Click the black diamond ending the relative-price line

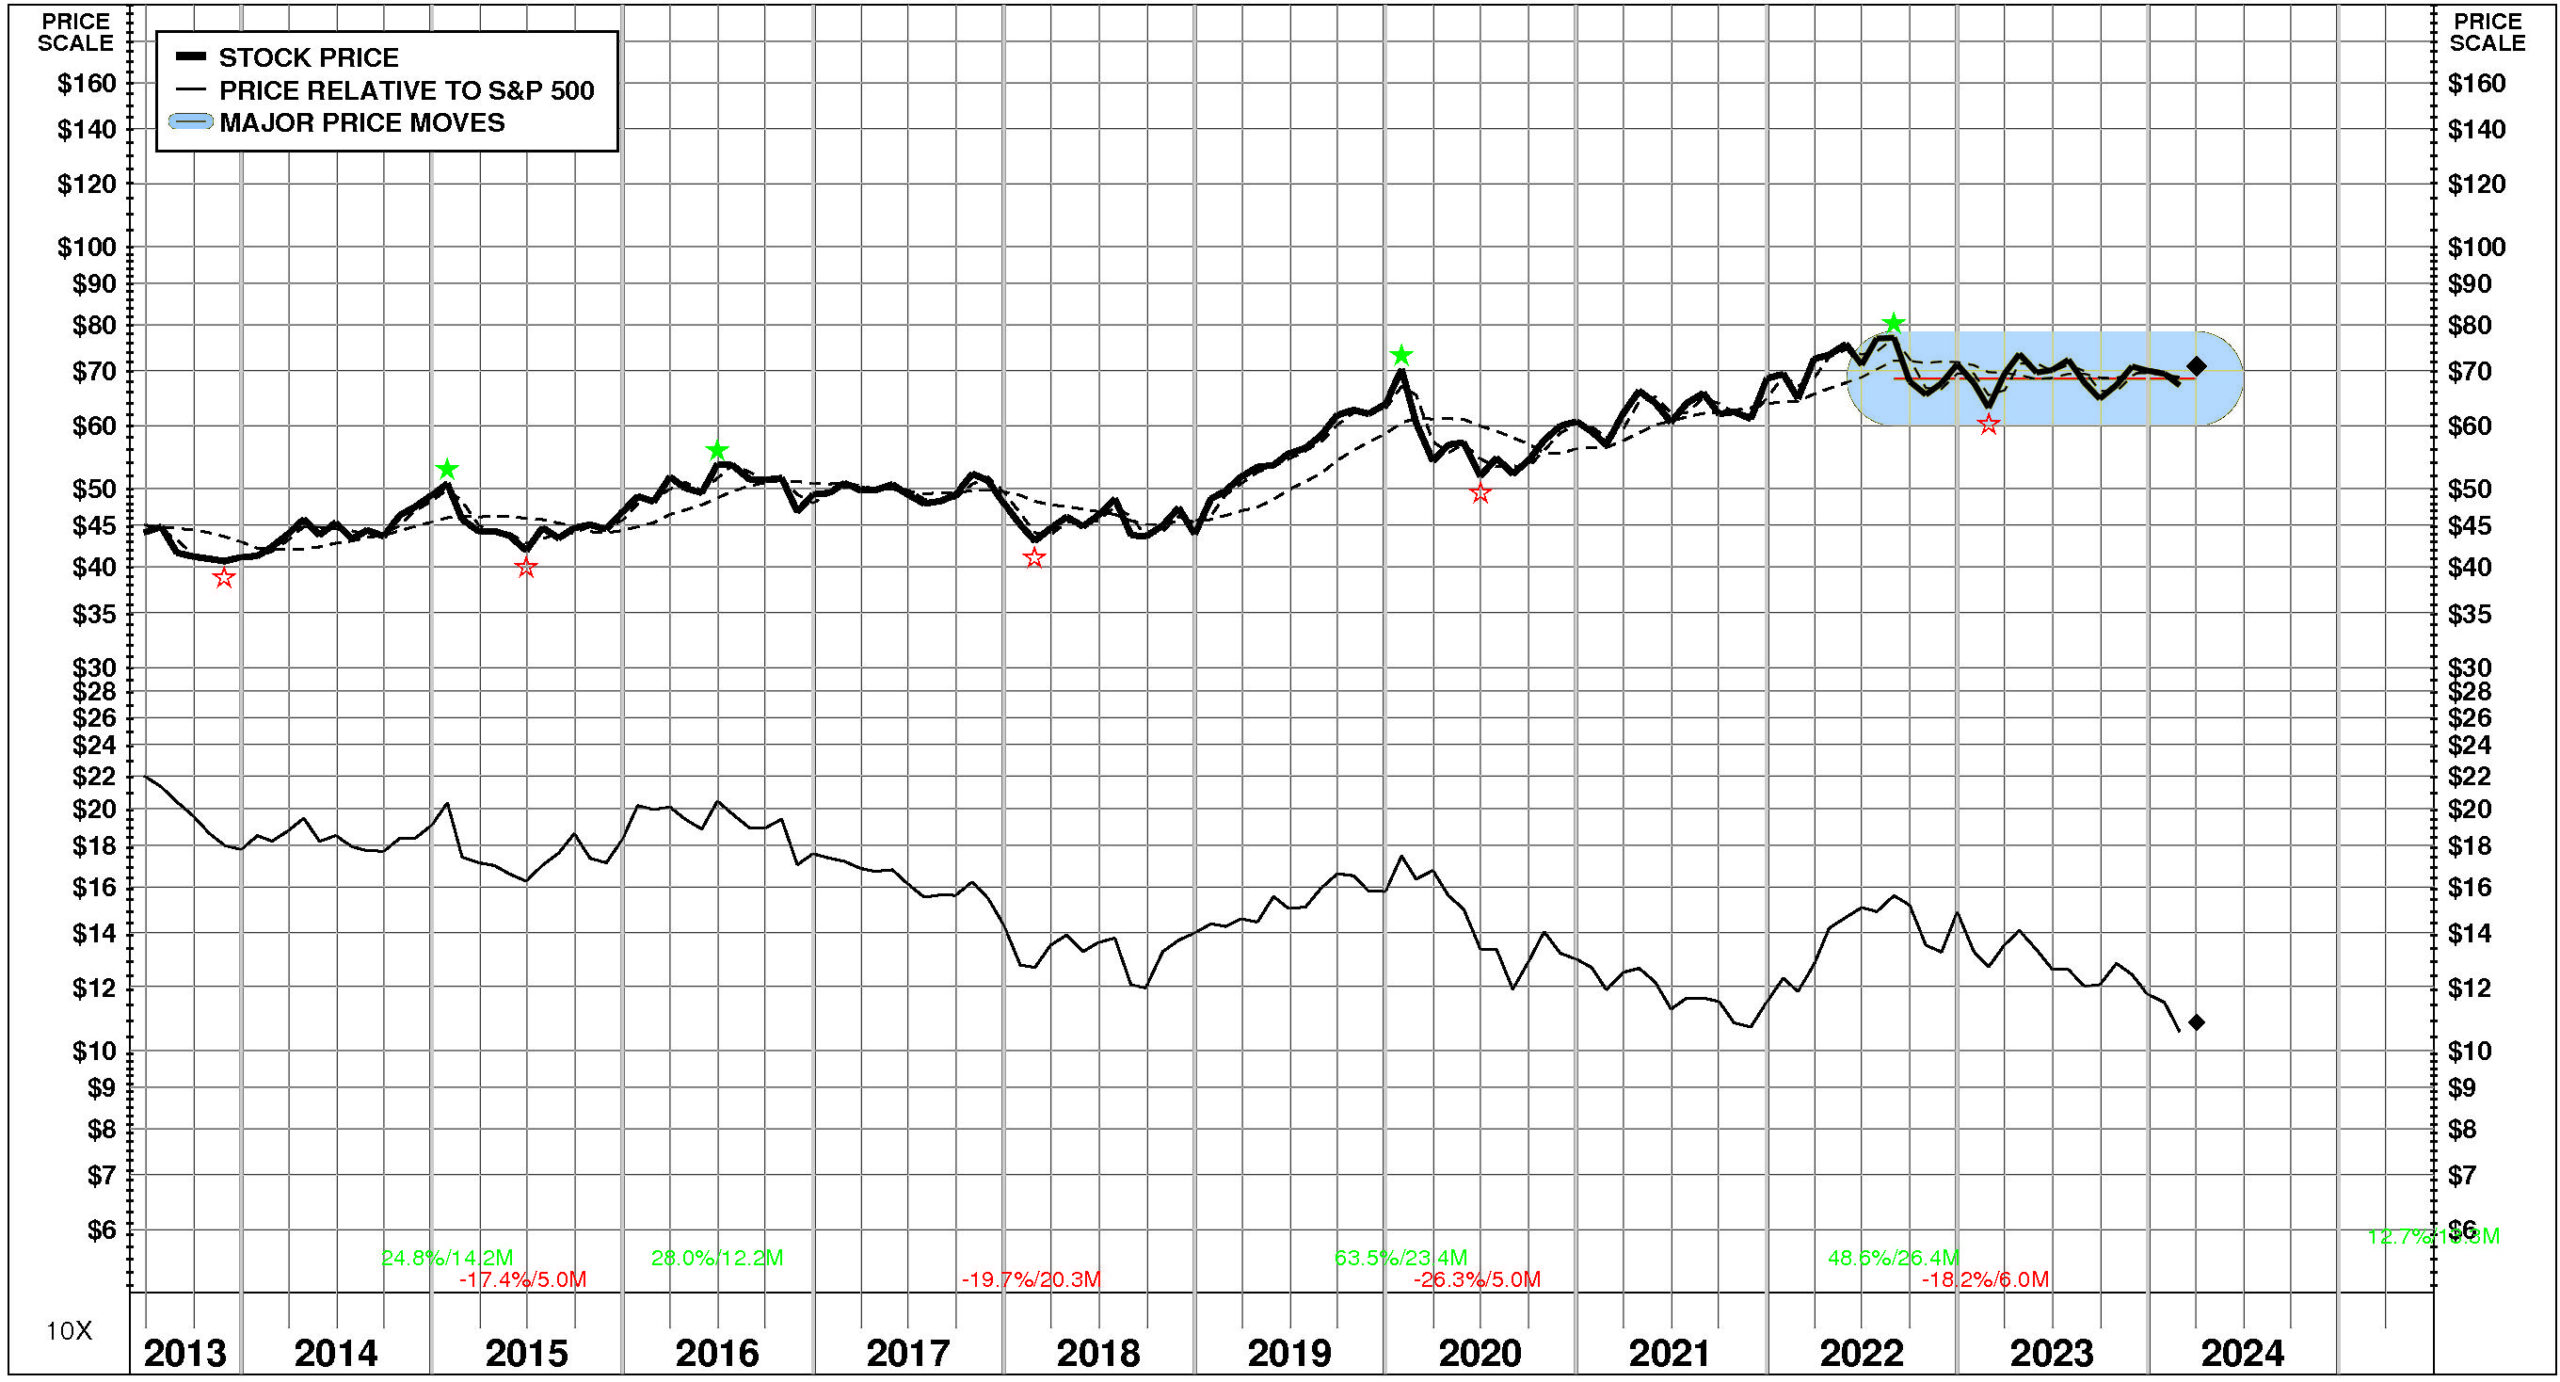[x=2196, y=1022]
